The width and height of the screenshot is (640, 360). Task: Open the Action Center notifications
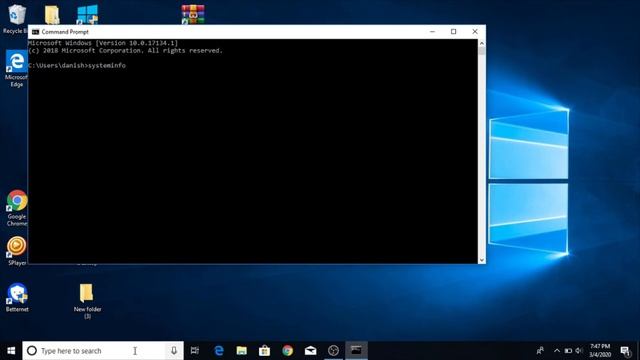625,351
